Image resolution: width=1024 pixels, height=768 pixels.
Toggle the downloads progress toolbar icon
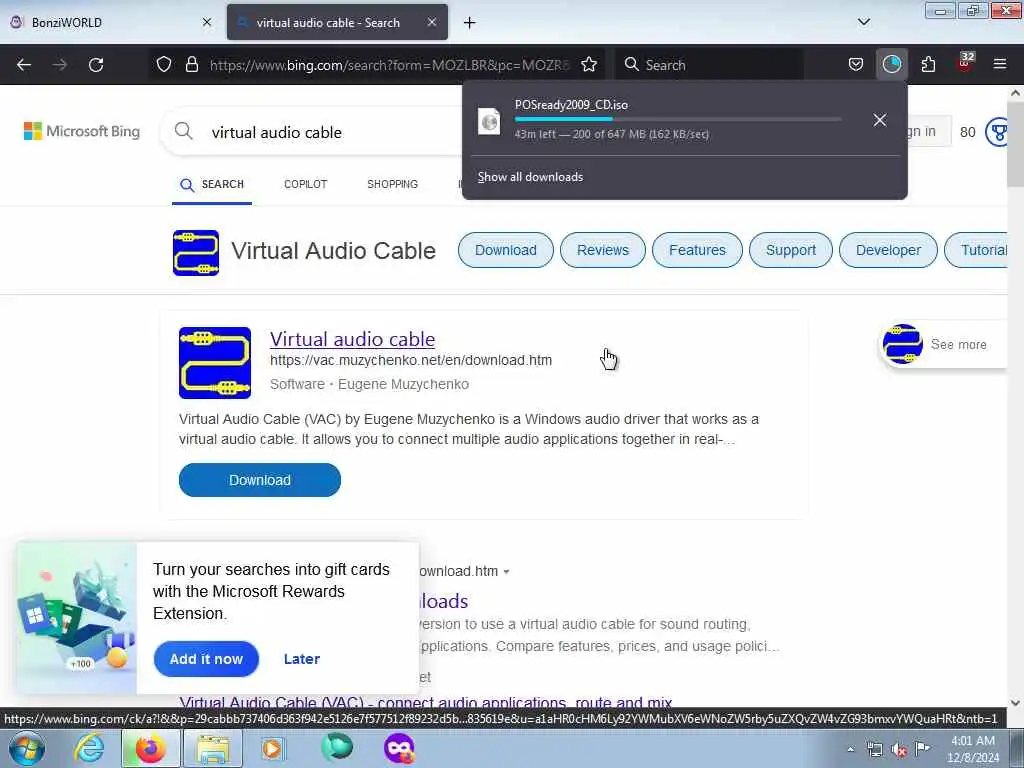coord(891,65)
